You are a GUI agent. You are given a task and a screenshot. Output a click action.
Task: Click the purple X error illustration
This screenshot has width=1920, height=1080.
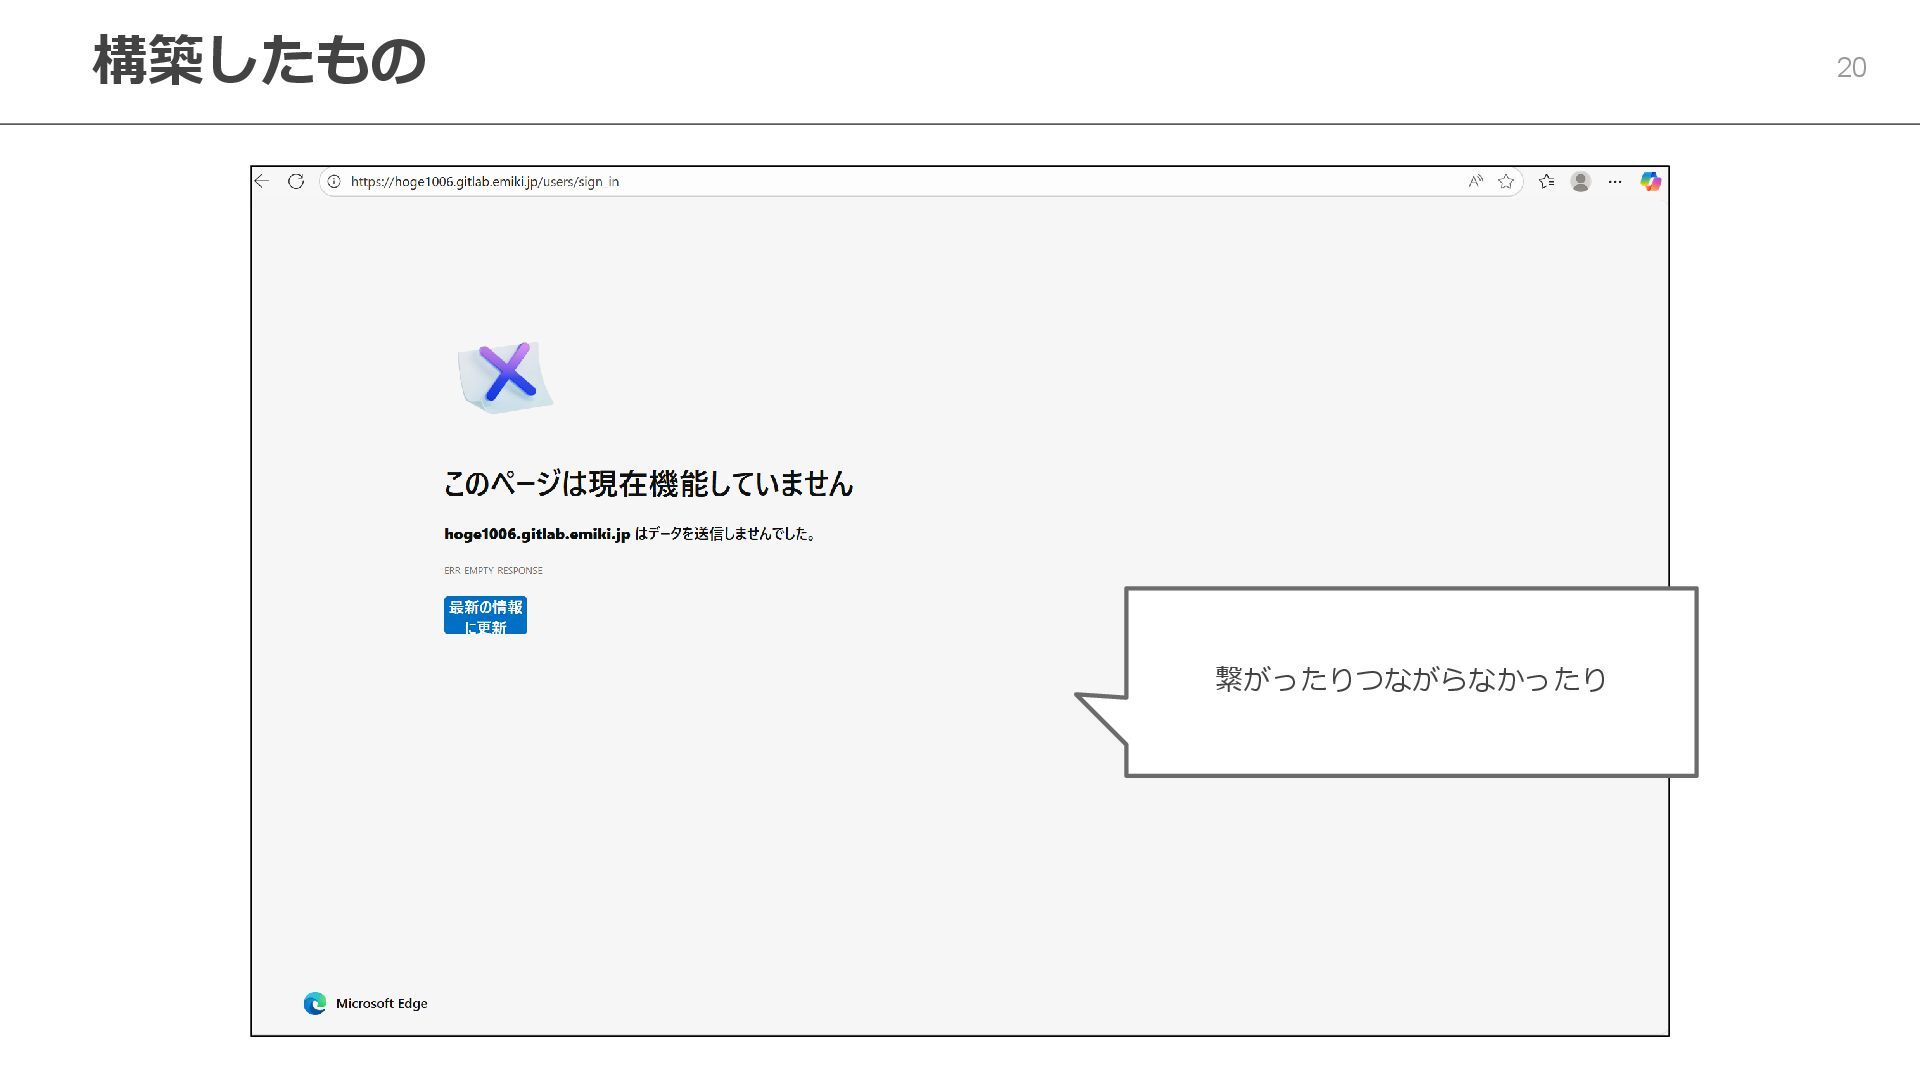click(x=506, y=376)
